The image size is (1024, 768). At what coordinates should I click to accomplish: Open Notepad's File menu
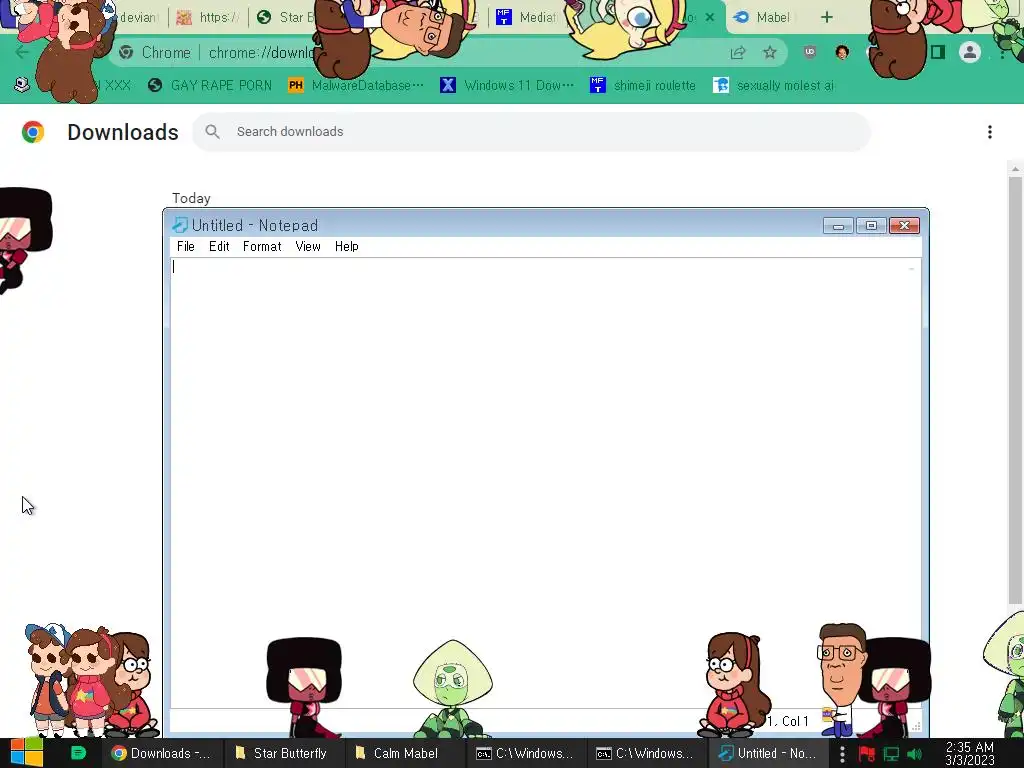pos(186,246)
